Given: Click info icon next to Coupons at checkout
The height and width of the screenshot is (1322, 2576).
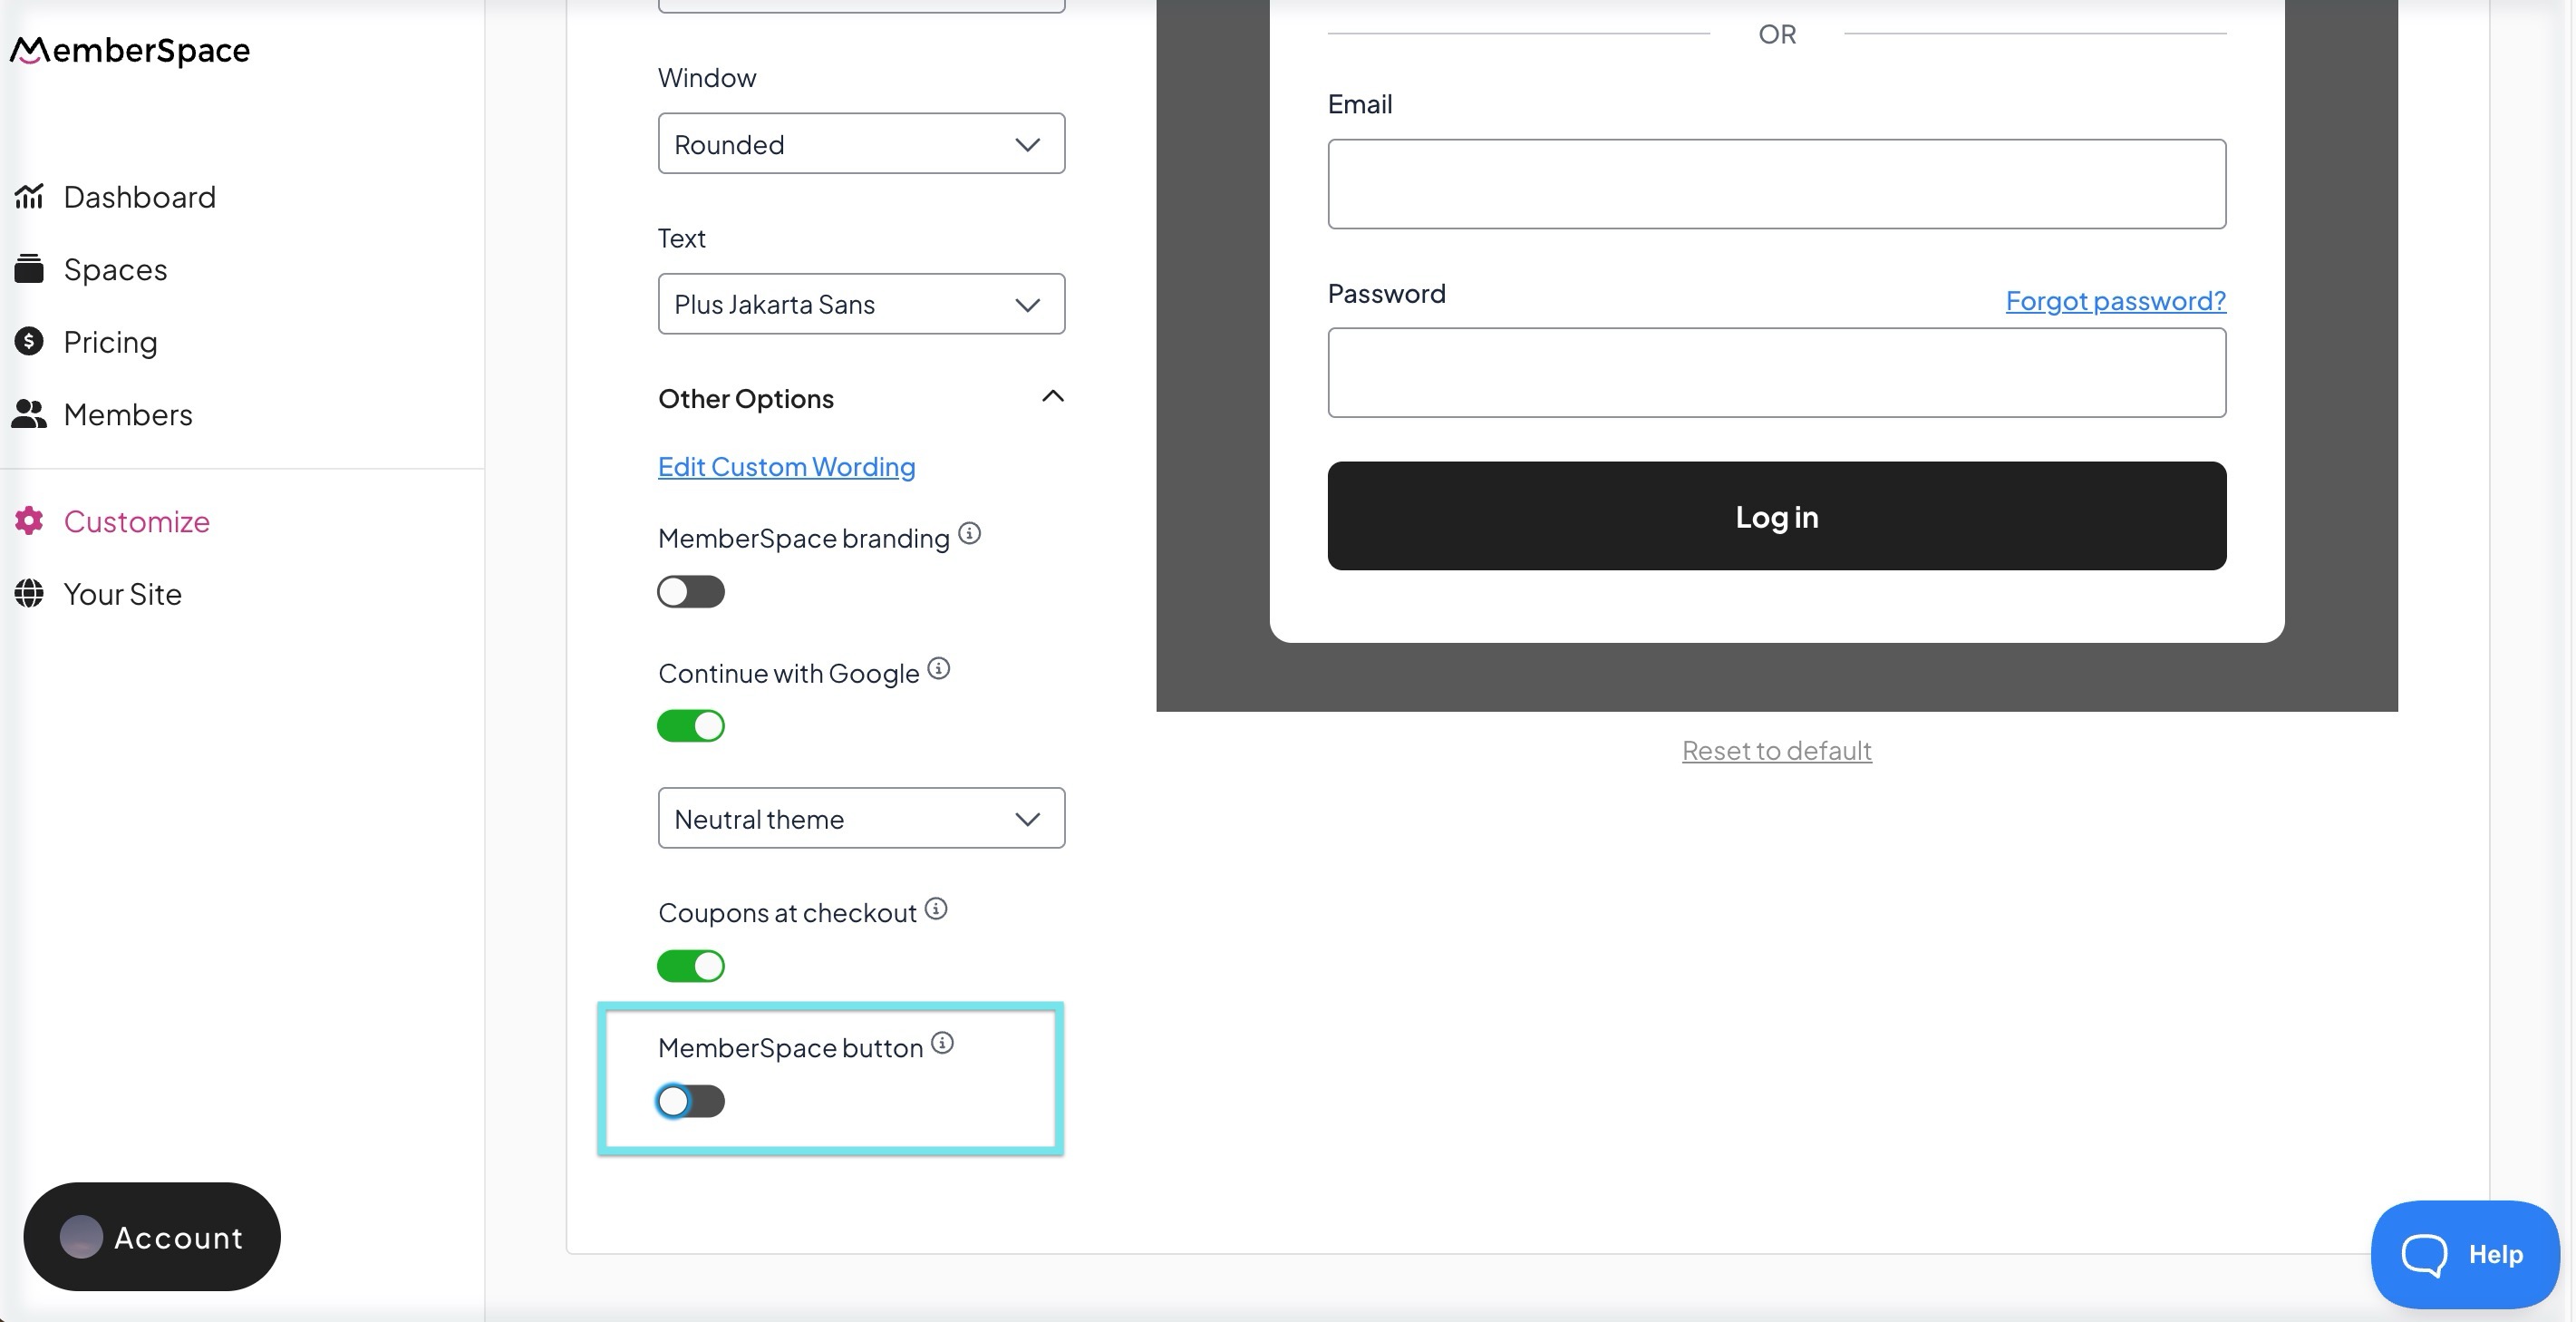Looking at the screenshot, I should 936,909.
